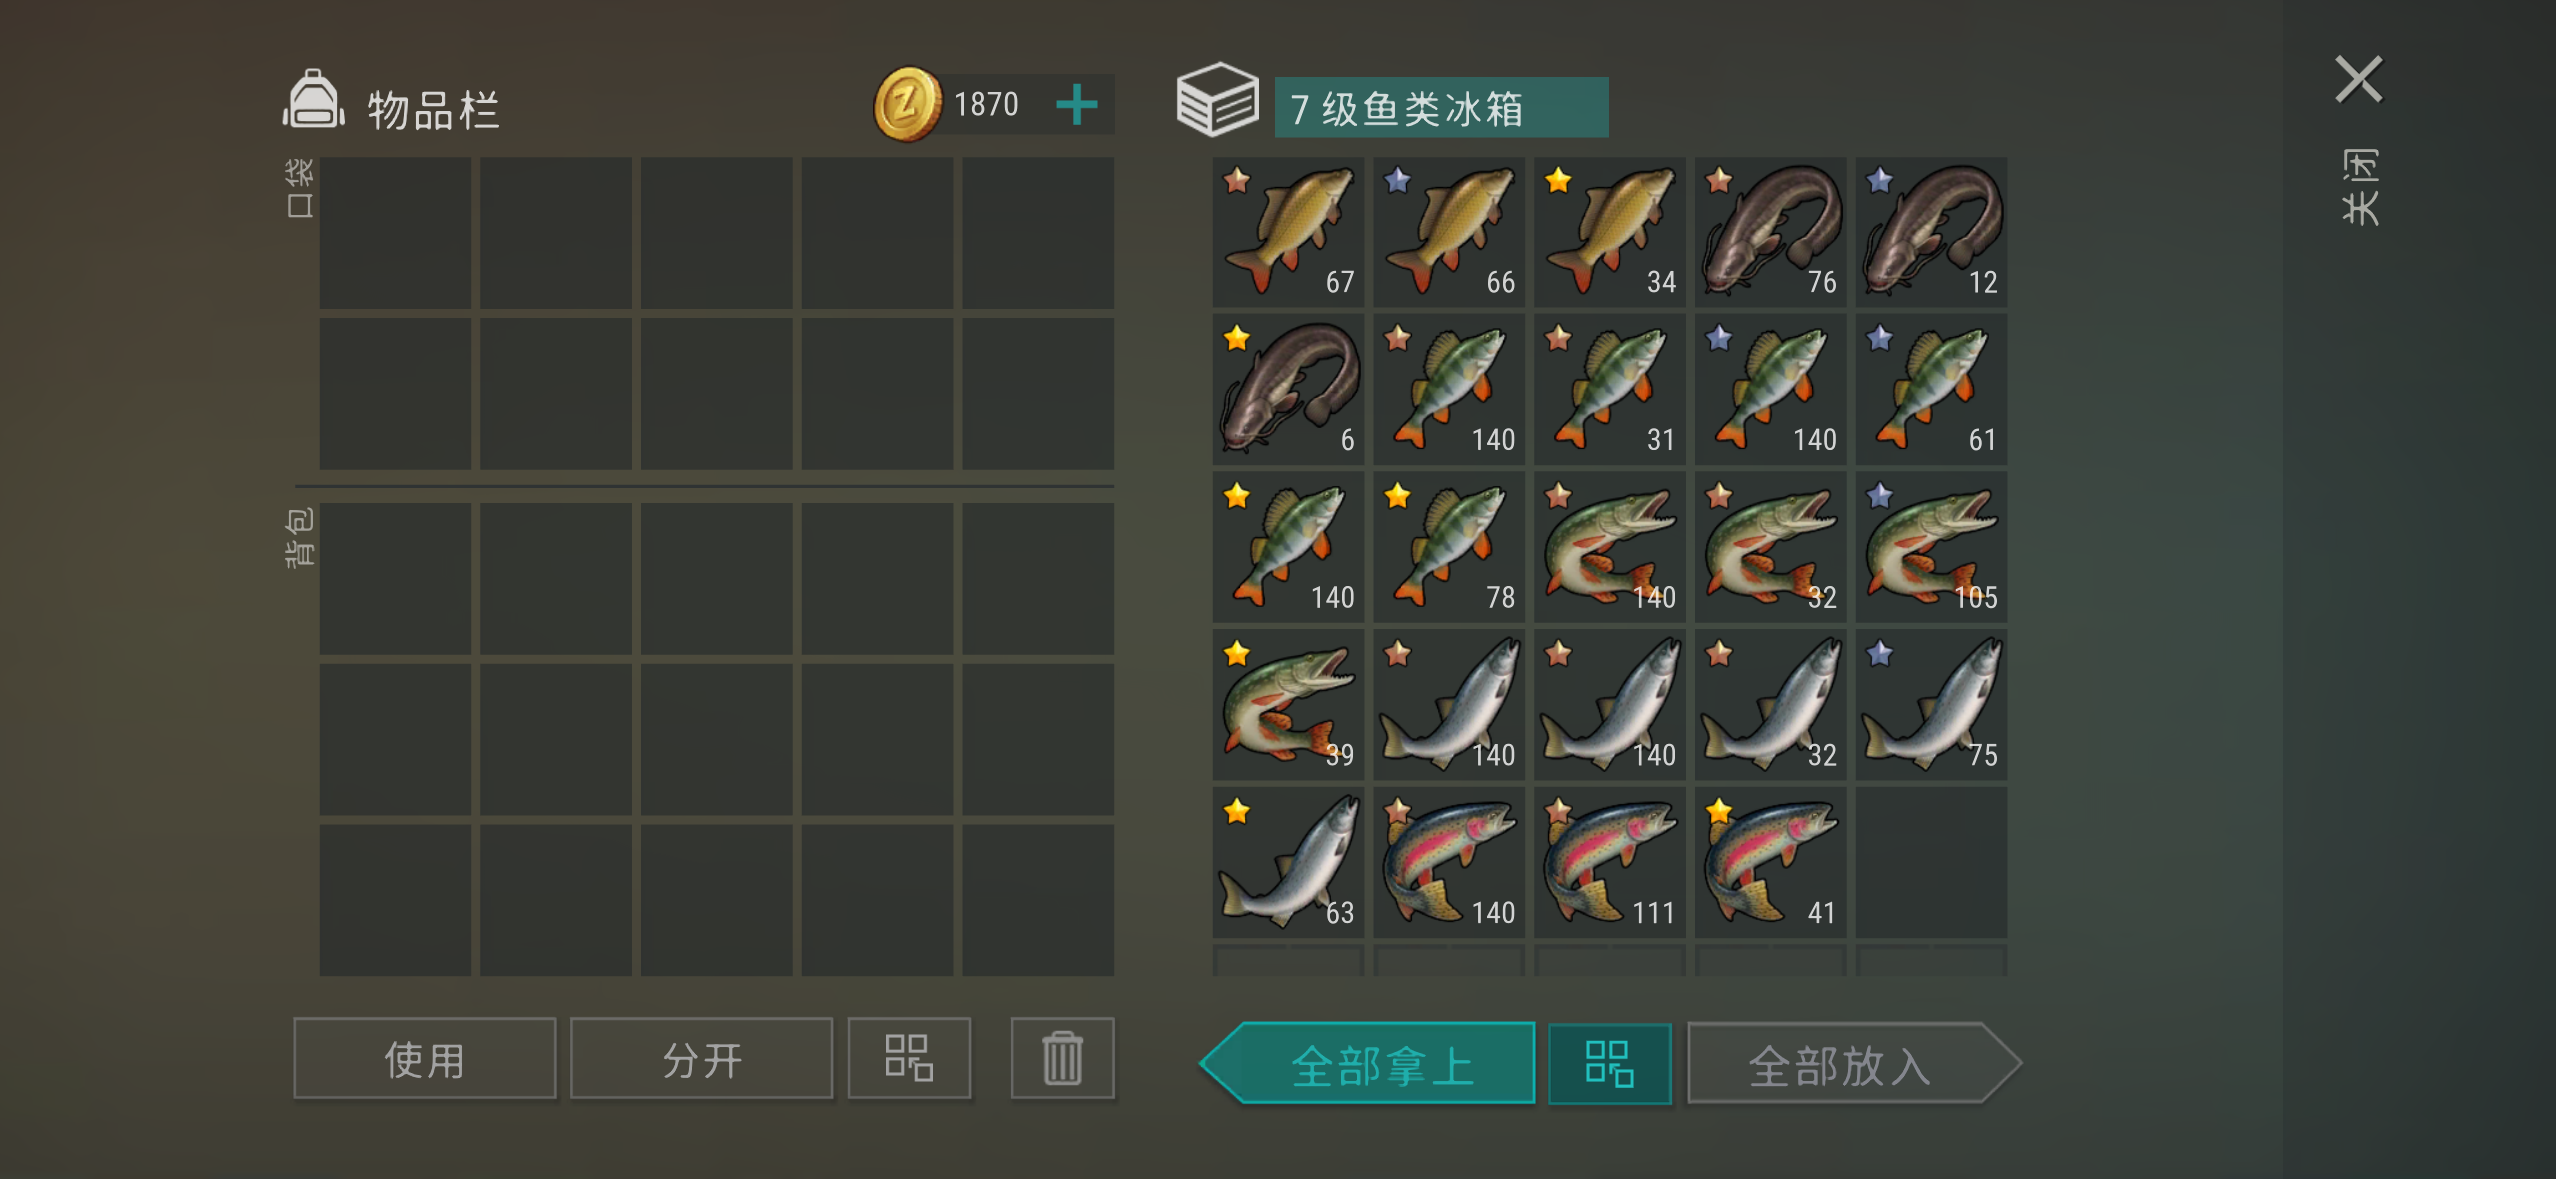Click the teal fridge sort icon
The image size is (2556, 1179).
tap(1609, 1064)
